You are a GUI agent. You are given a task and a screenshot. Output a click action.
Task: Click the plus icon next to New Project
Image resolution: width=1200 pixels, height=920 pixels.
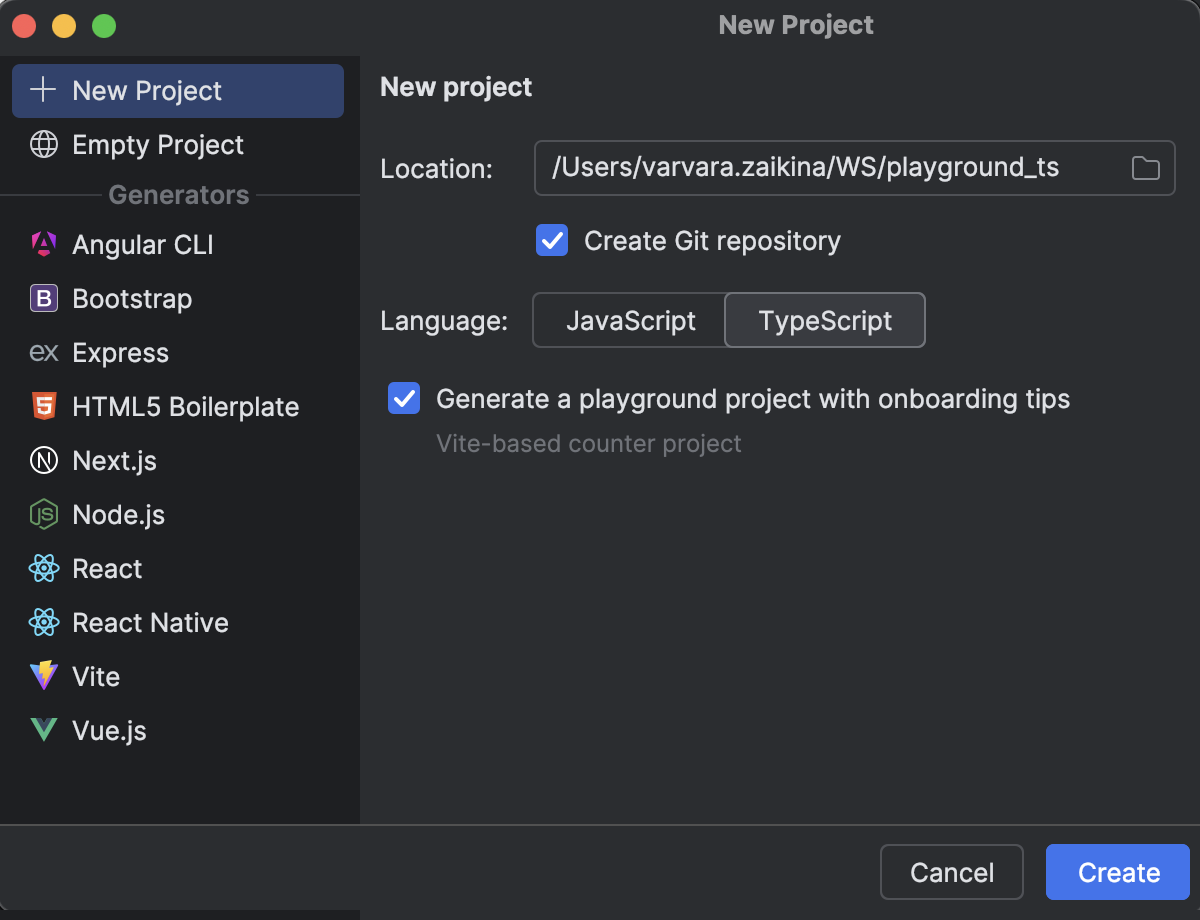click(x=42, y=90)
